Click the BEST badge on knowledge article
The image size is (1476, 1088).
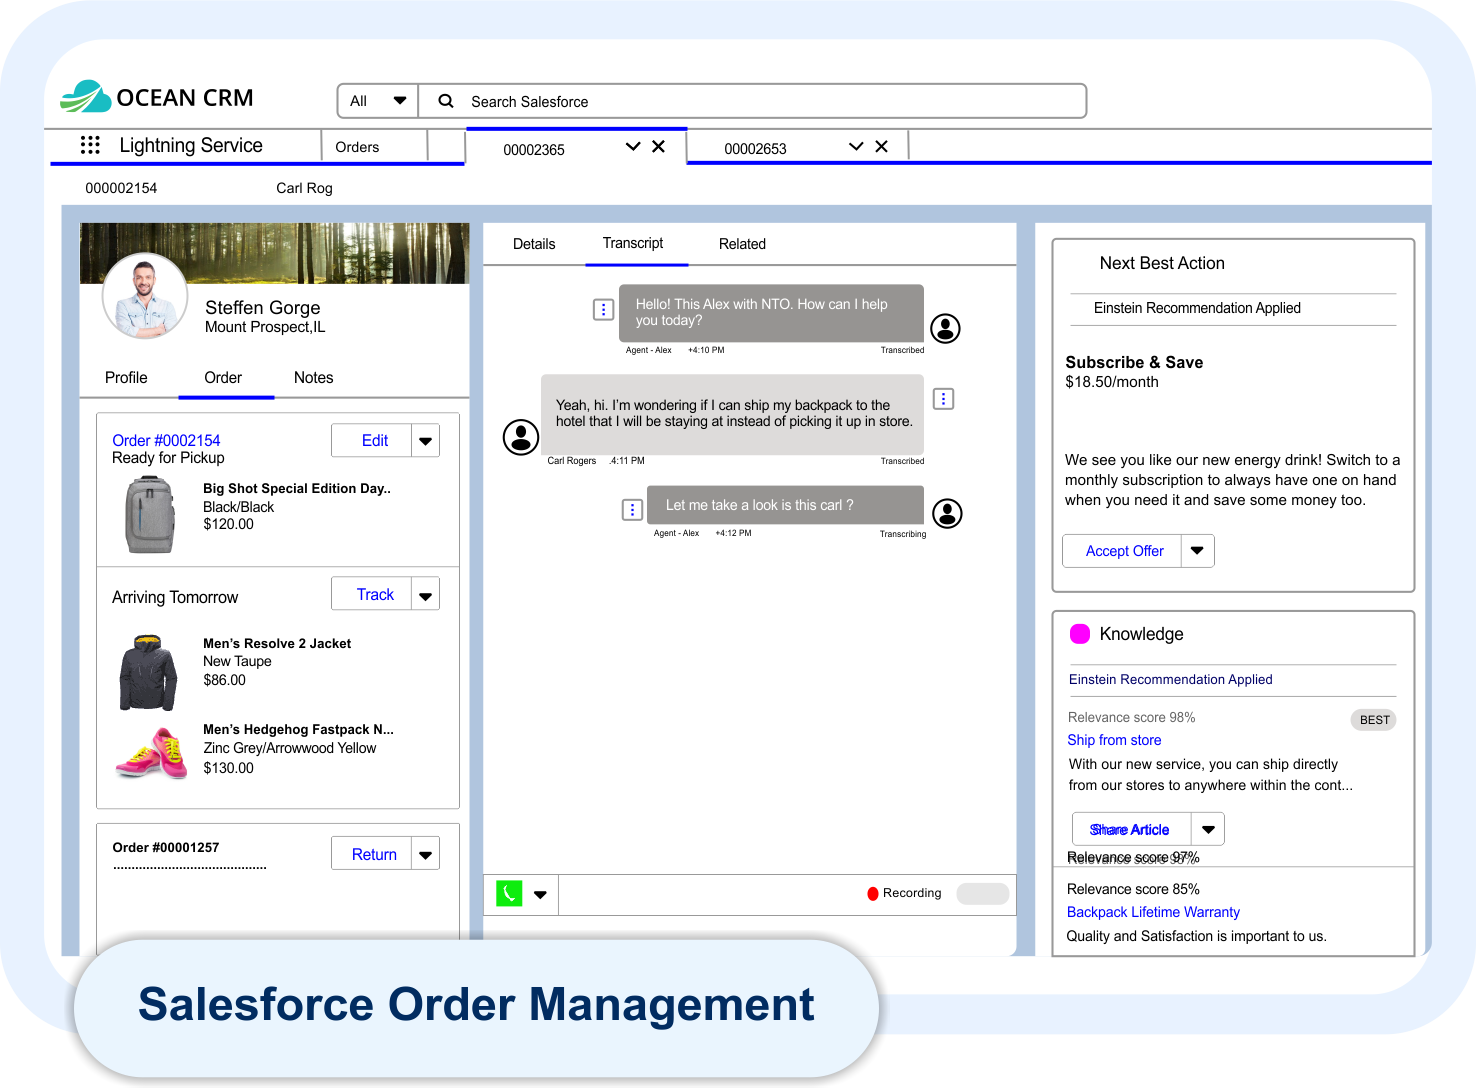(x=1374, y=720)
